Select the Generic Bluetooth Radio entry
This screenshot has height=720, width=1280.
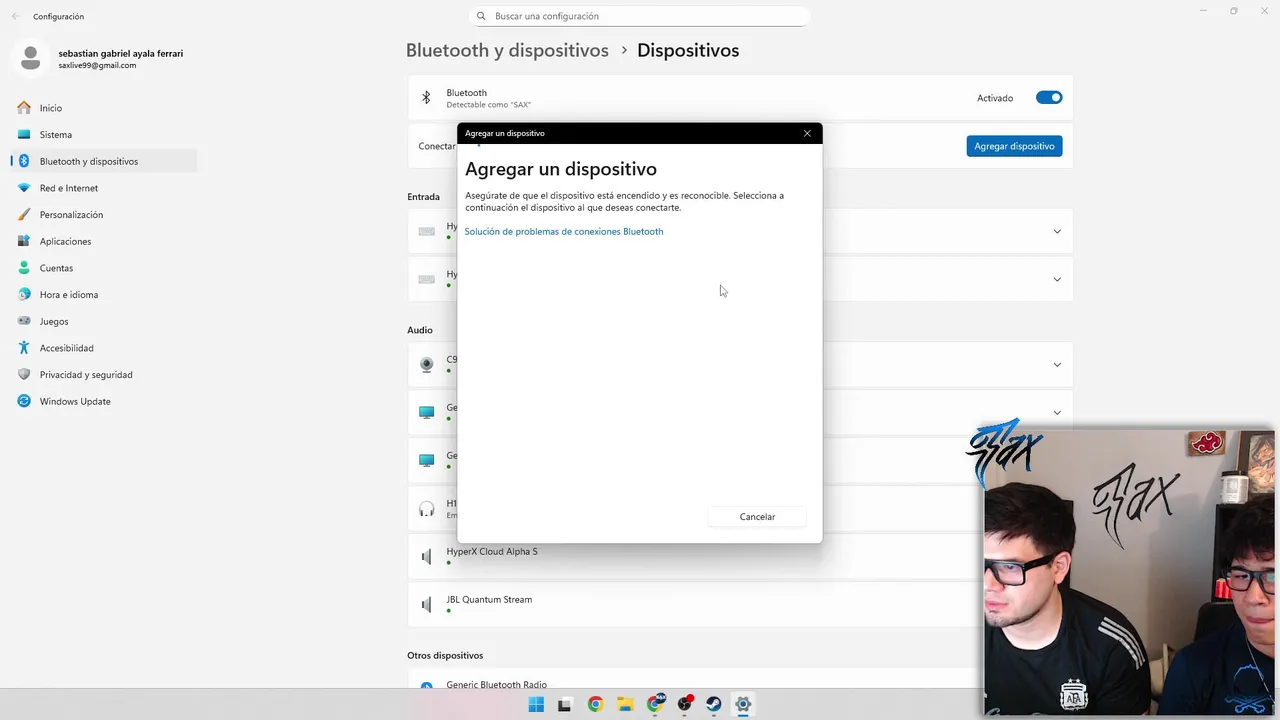(x=496, y=685)
